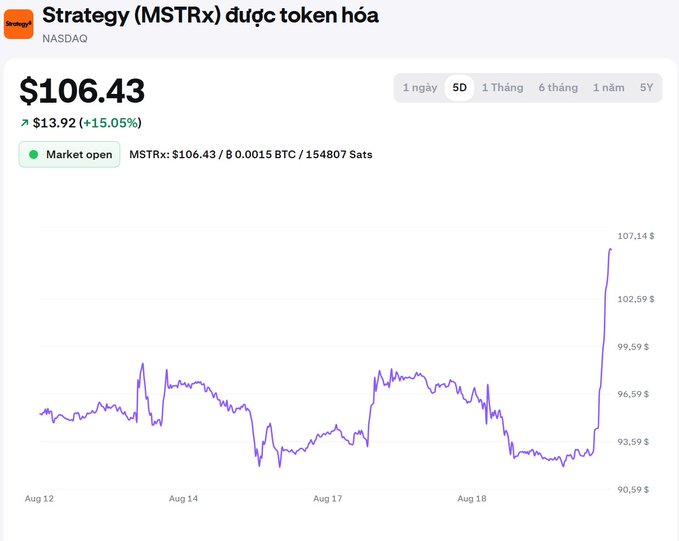Click the 93,59 $ price axis label

click(x=633, y=442)
